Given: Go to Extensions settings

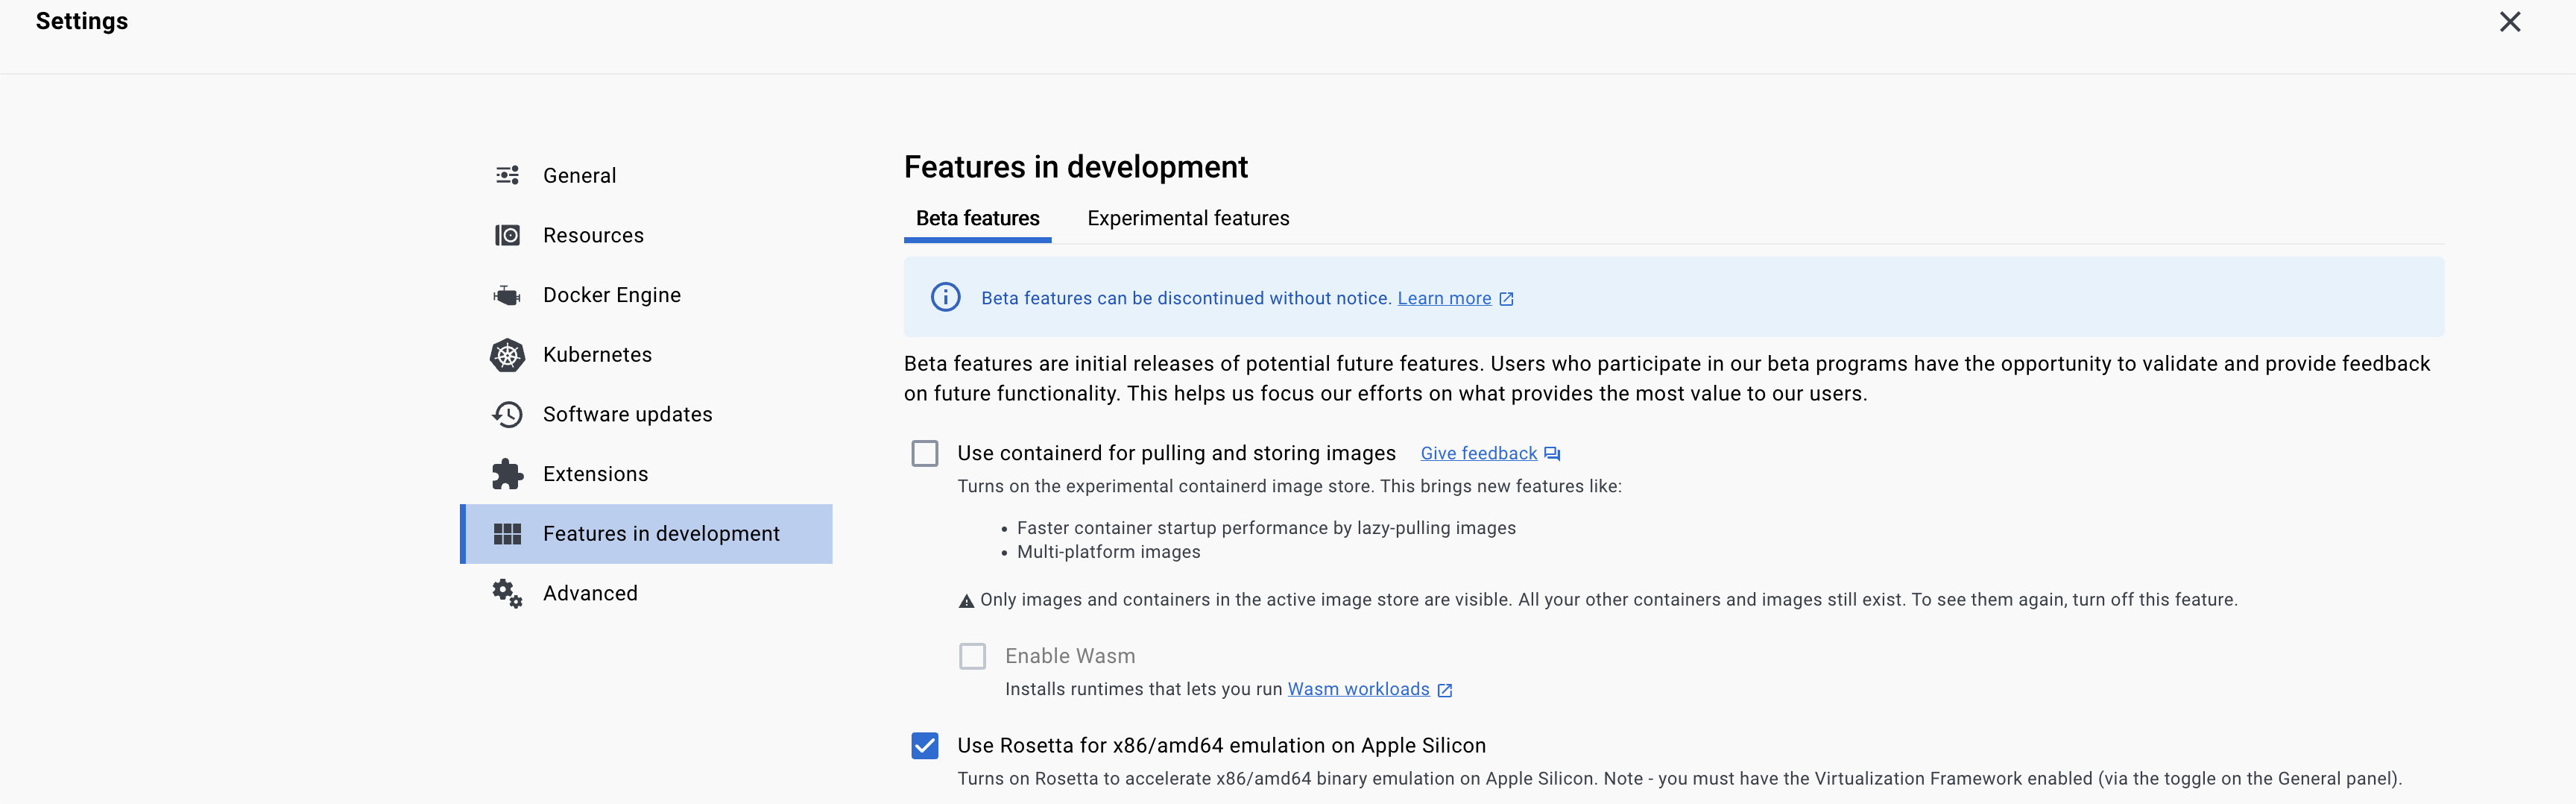Looking at the screenshot, I should pos(646,474).
